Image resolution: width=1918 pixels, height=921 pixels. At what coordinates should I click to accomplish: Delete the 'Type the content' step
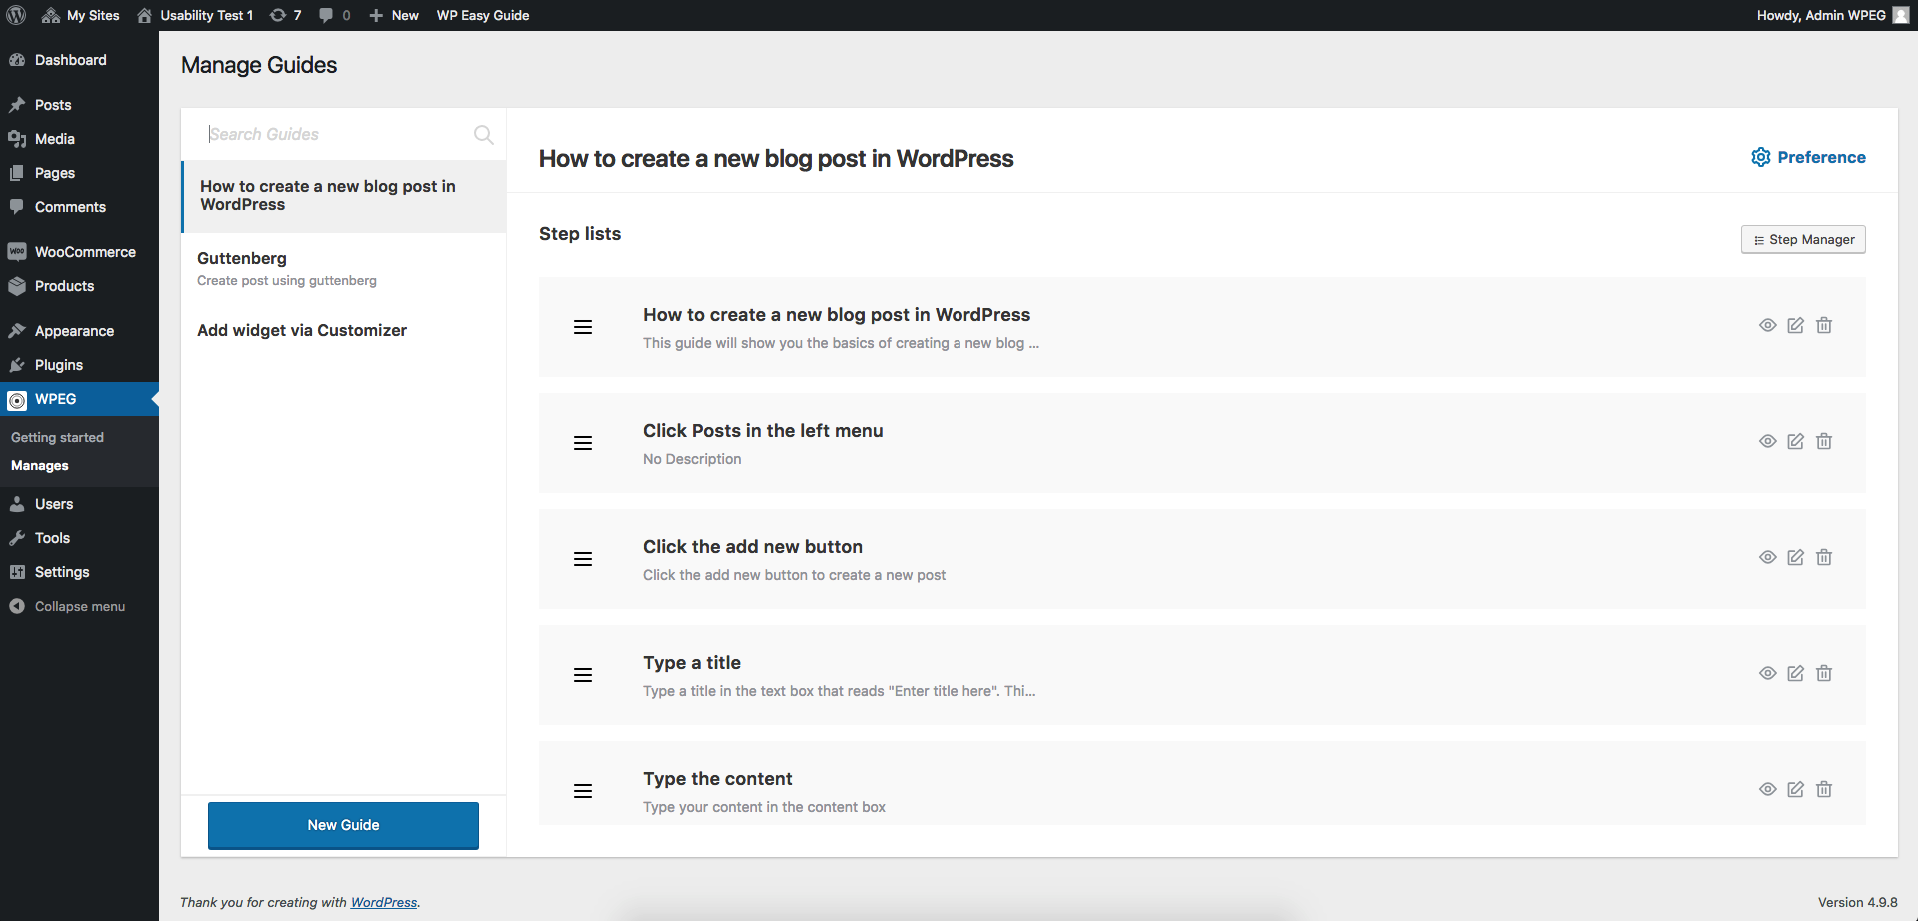coord(1824,789)
